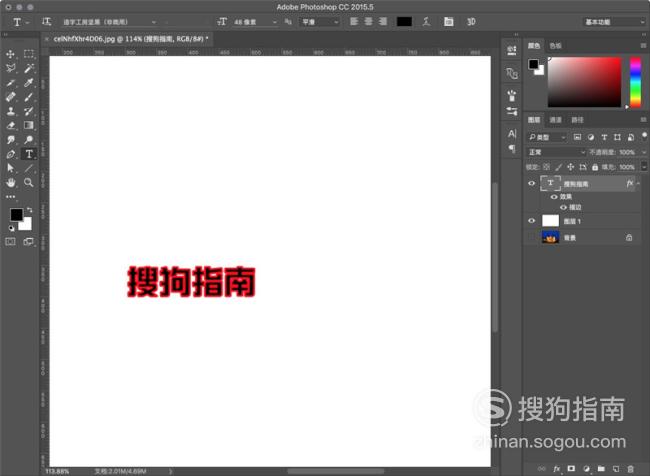The width and height of the screenshot is (650, 476).
Task: Filter layers by type layers
Action: coord(604,137)
